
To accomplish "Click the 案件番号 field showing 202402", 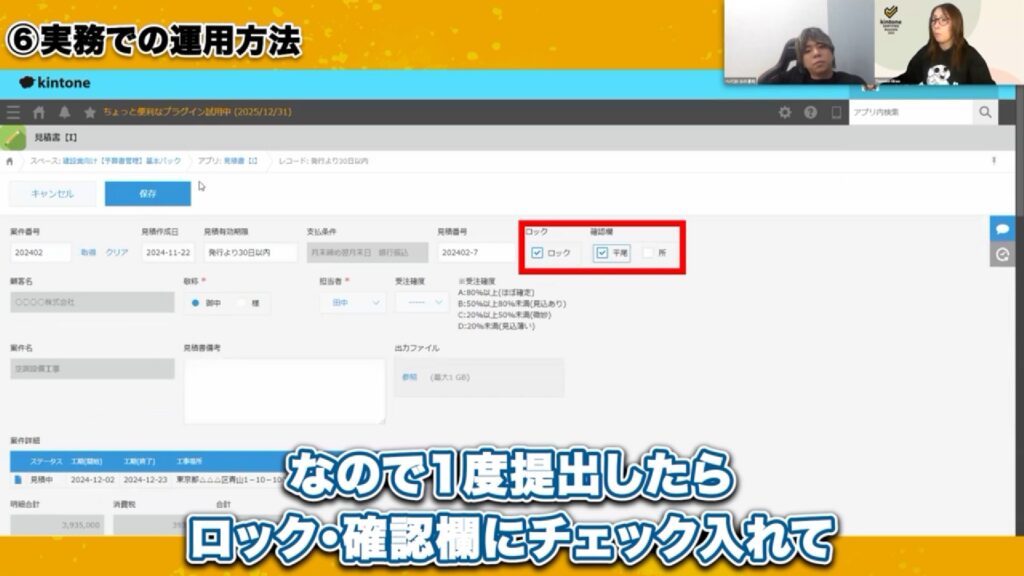I will coord(40,253).
